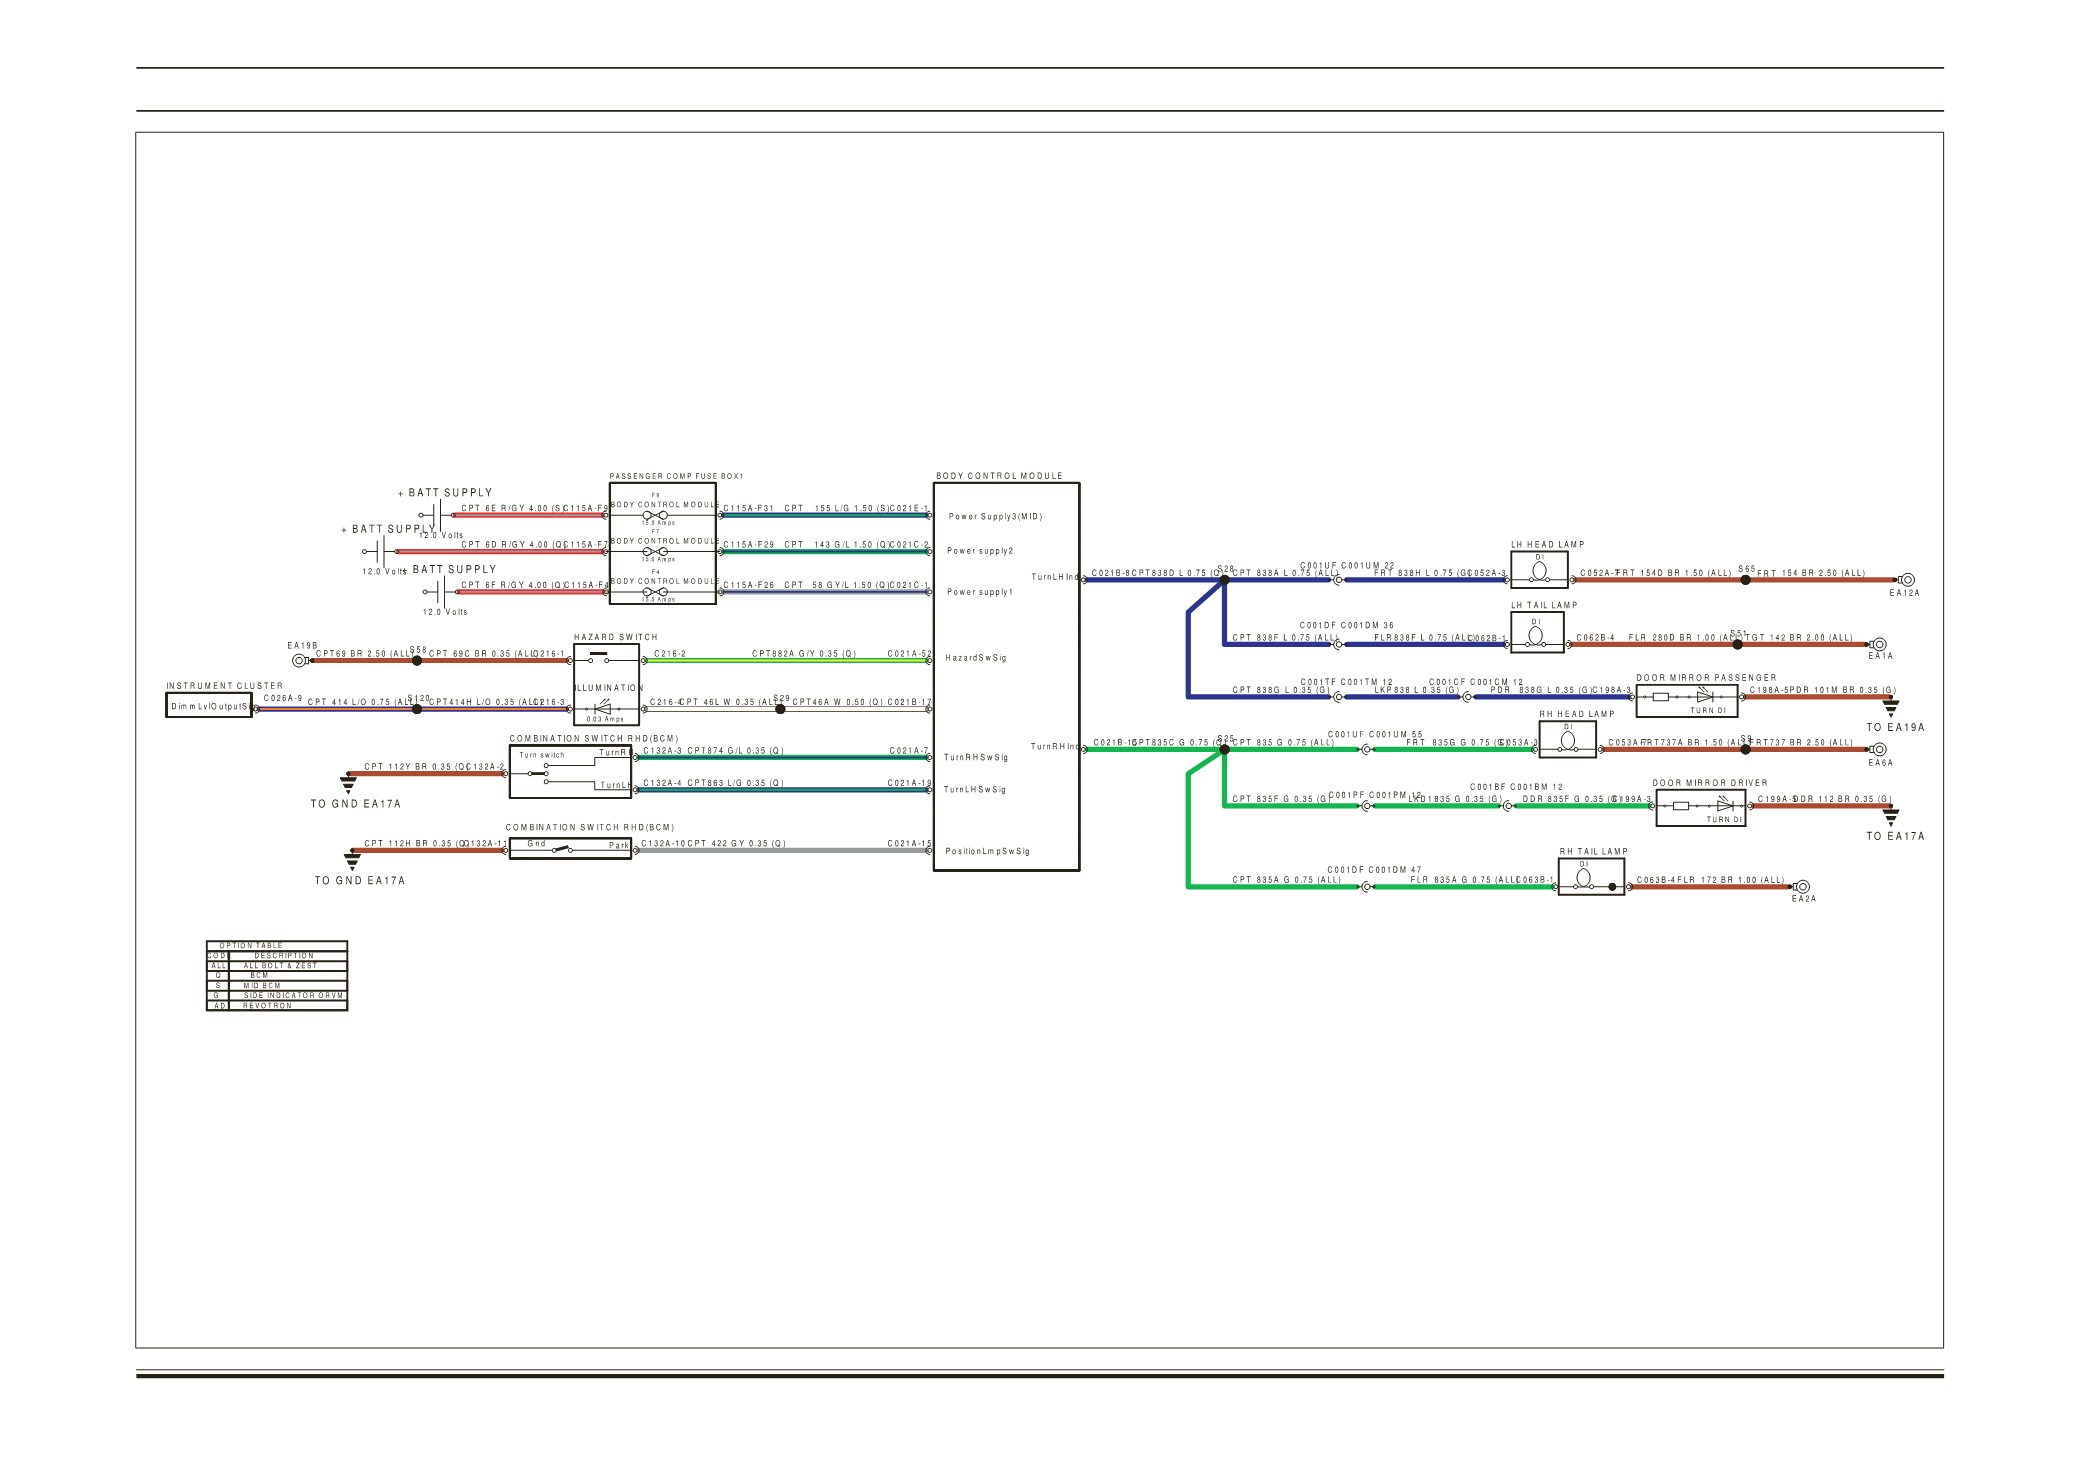Click the EA12A ring terminal symbol
This screenshot has height=1471, width=2080.
pyautogui.click(x=1907, y=580)
